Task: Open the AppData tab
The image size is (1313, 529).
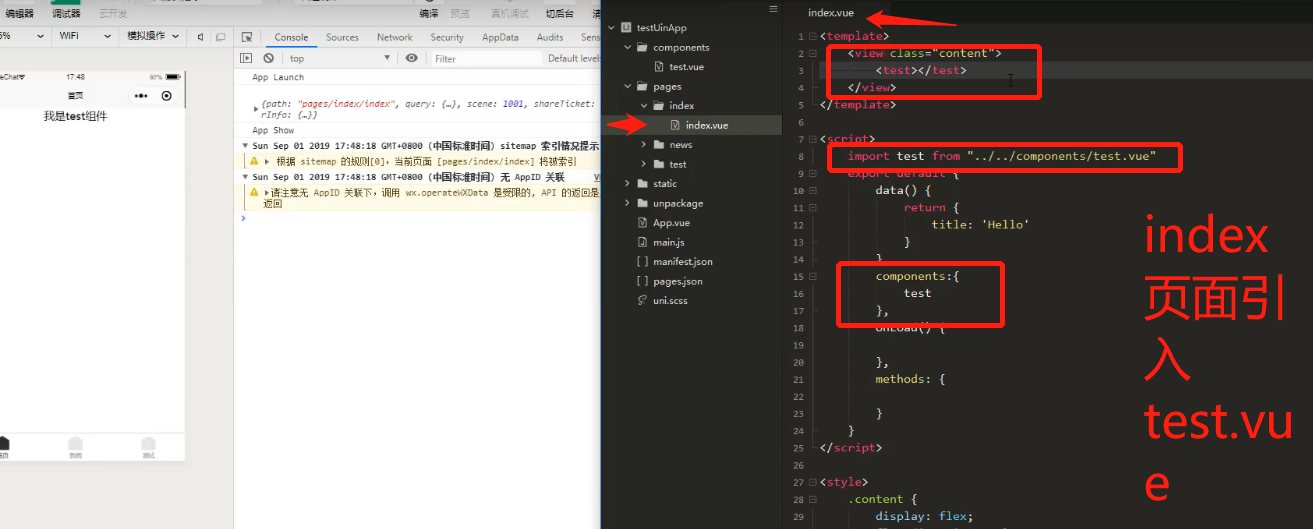Action: 500,37
